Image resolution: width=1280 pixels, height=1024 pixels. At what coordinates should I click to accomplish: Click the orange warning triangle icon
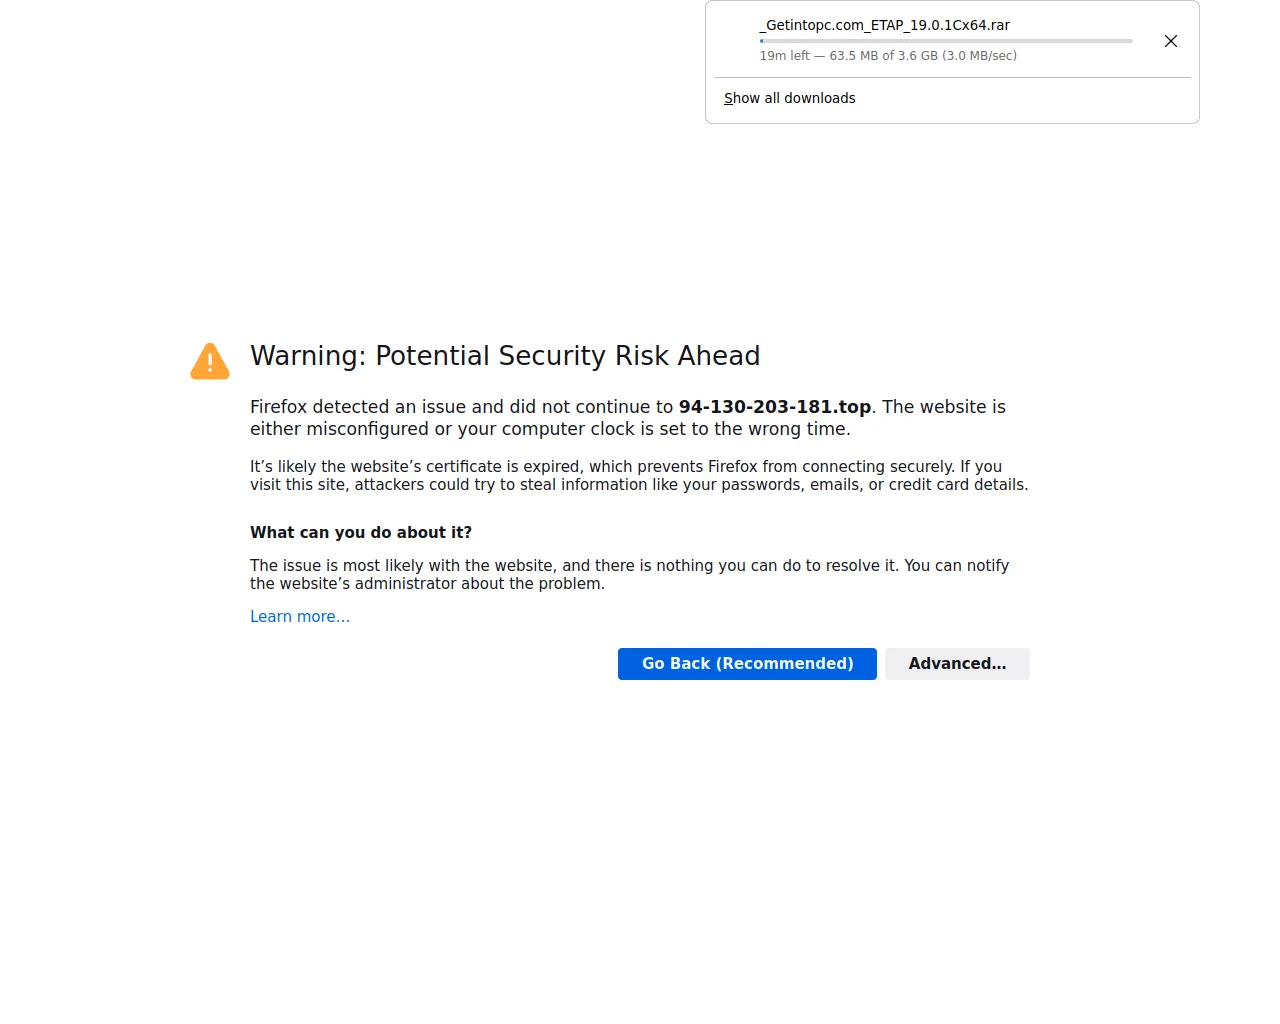point(210,361)
